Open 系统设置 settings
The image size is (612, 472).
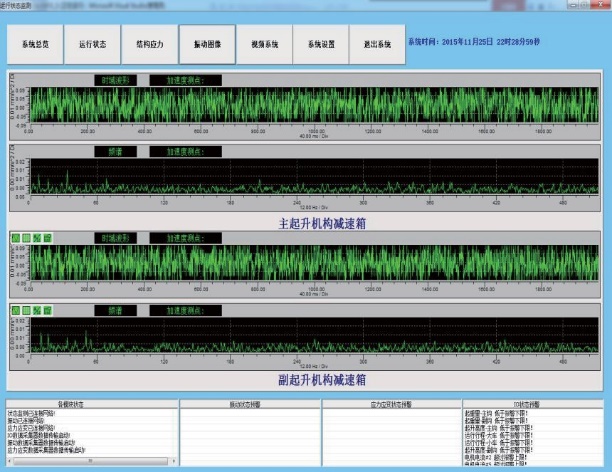coord(322,45)
